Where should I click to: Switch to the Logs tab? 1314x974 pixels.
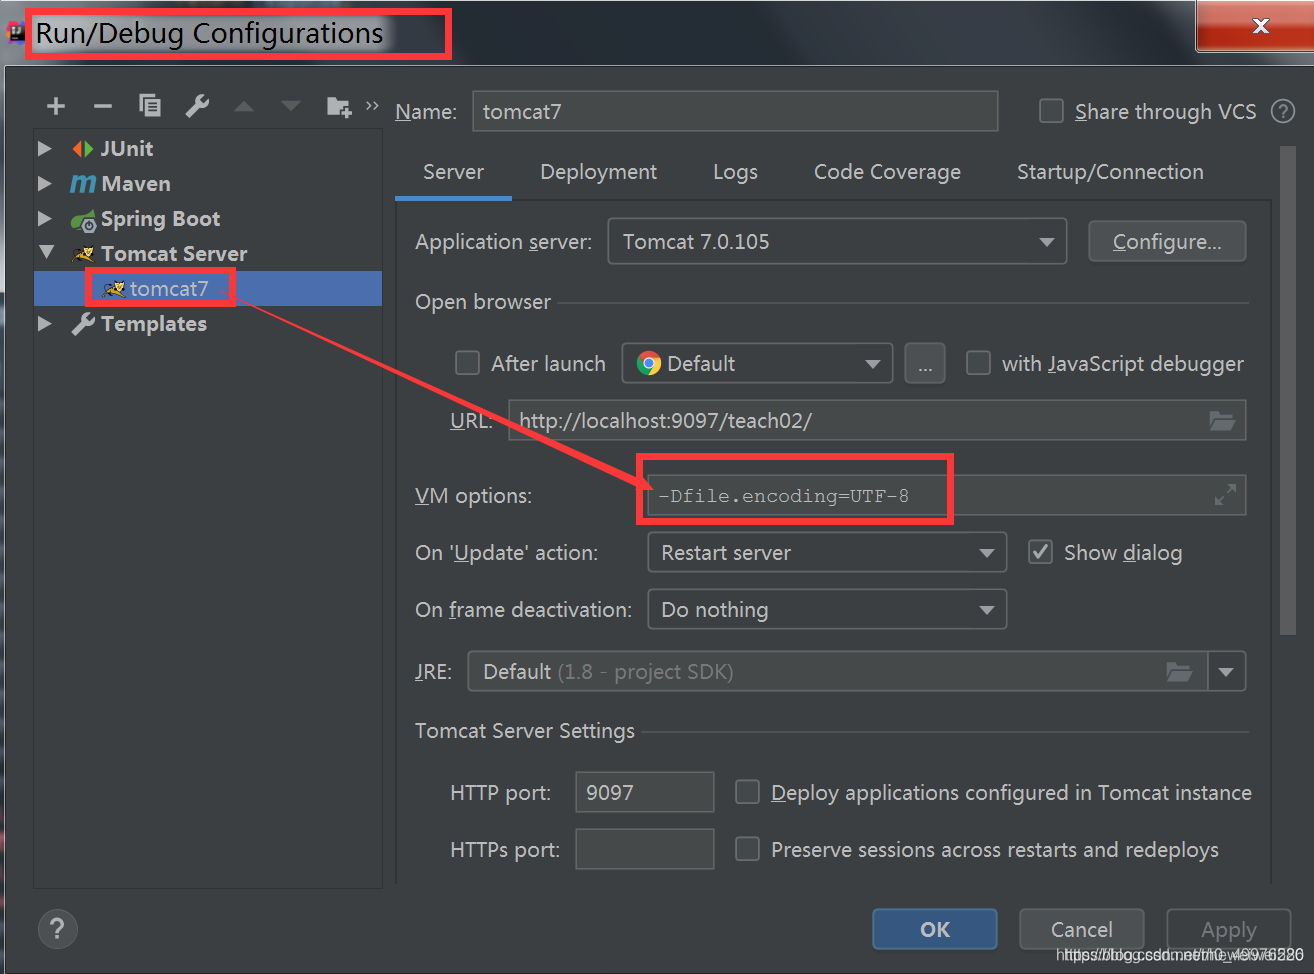[x=735, y=172]
